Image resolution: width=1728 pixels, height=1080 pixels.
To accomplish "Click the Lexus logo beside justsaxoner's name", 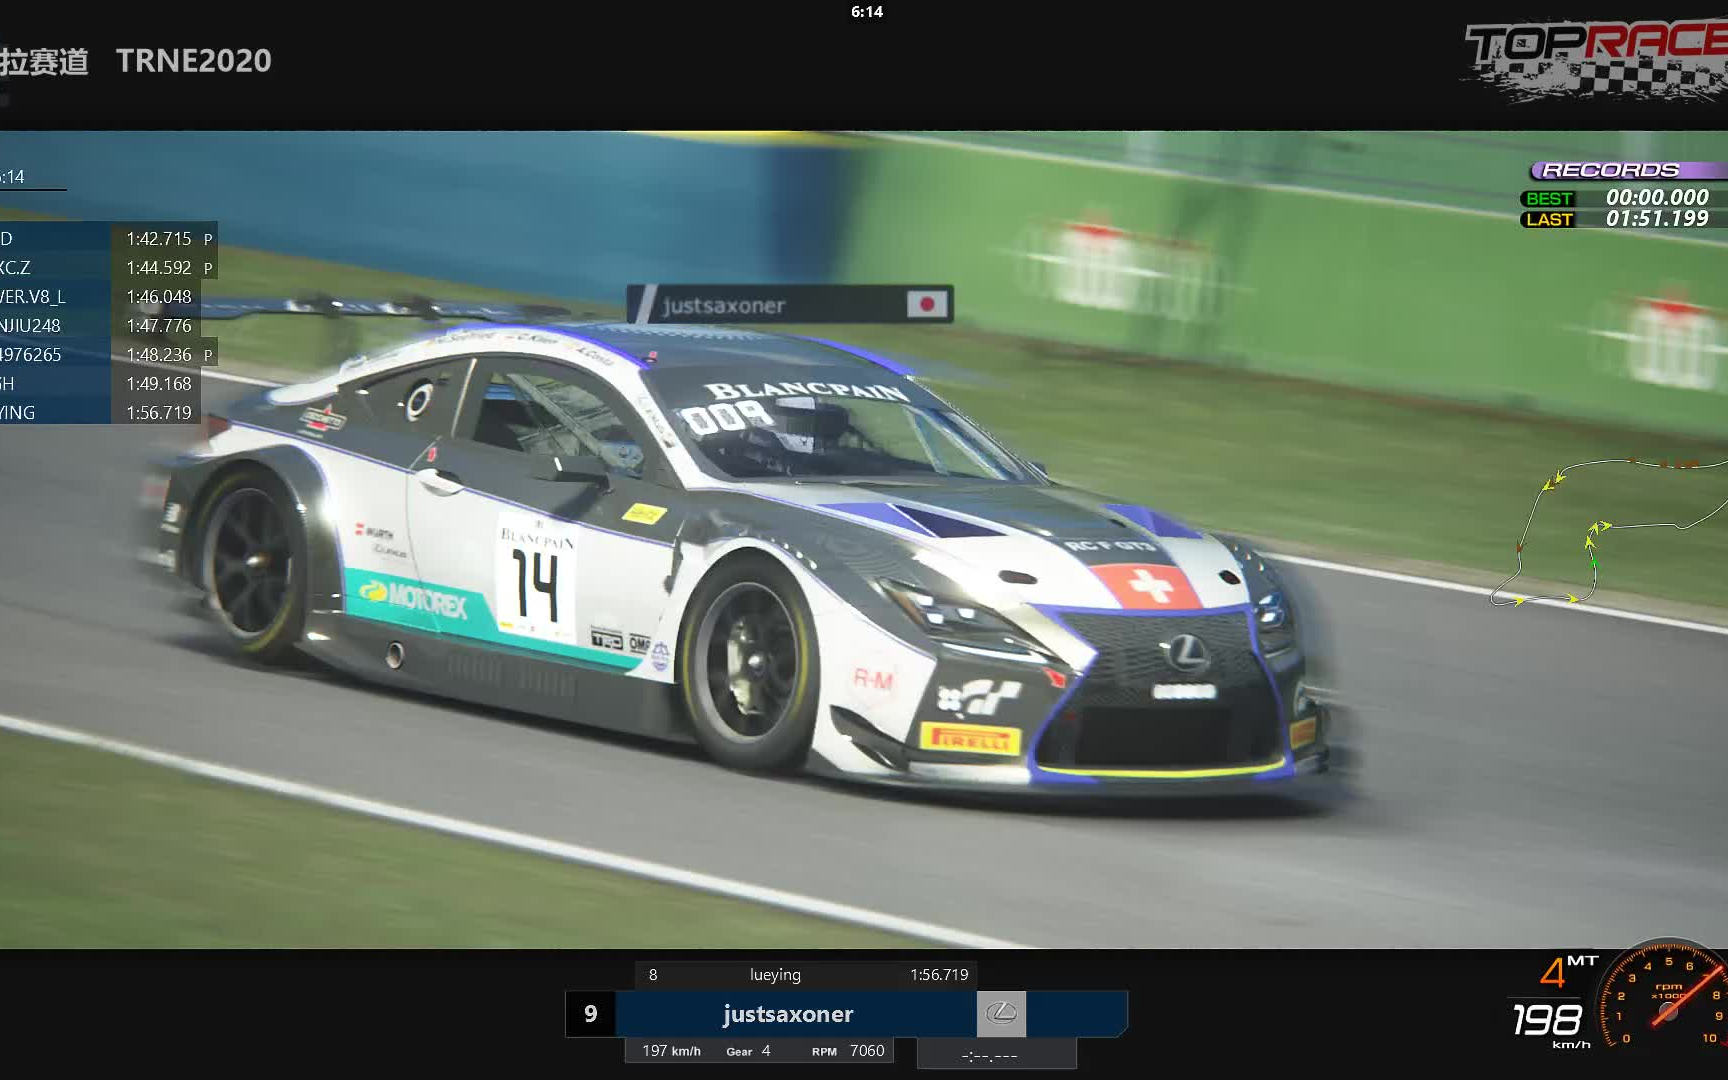I will tap(1001, 1014).
